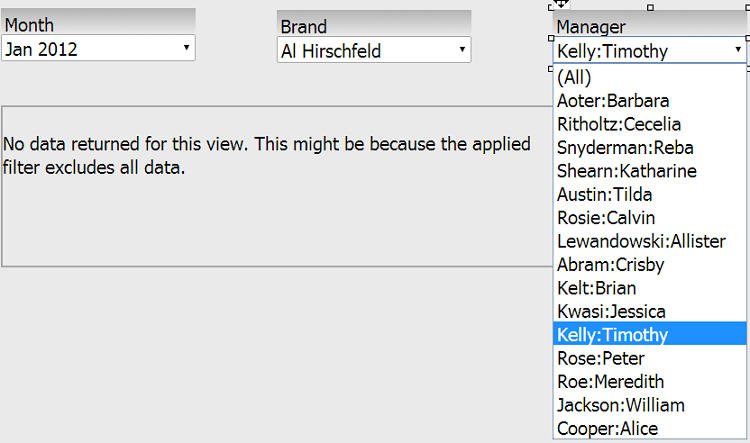Choose Aoter:Barbara from the Manager list
This screenshot has height=443, width=750.
pyautogui.click(x=613, y=101)
